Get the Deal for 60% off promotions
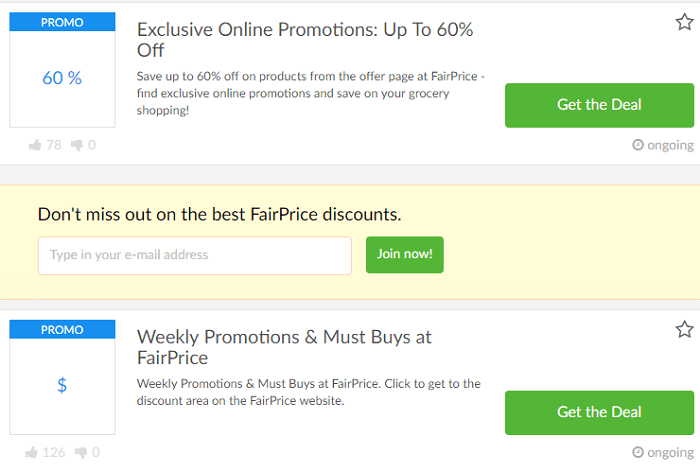The image size is (700, 472). click(599, 105)
